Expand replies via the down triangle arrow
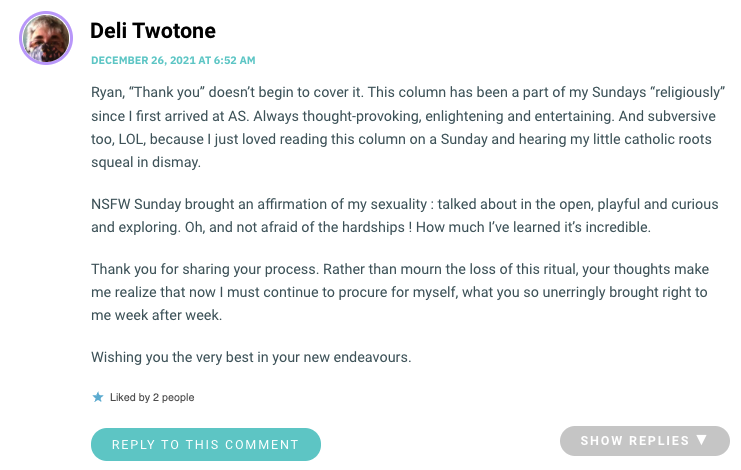The width and height of the screenshot is (741, 470). point(702,440)
